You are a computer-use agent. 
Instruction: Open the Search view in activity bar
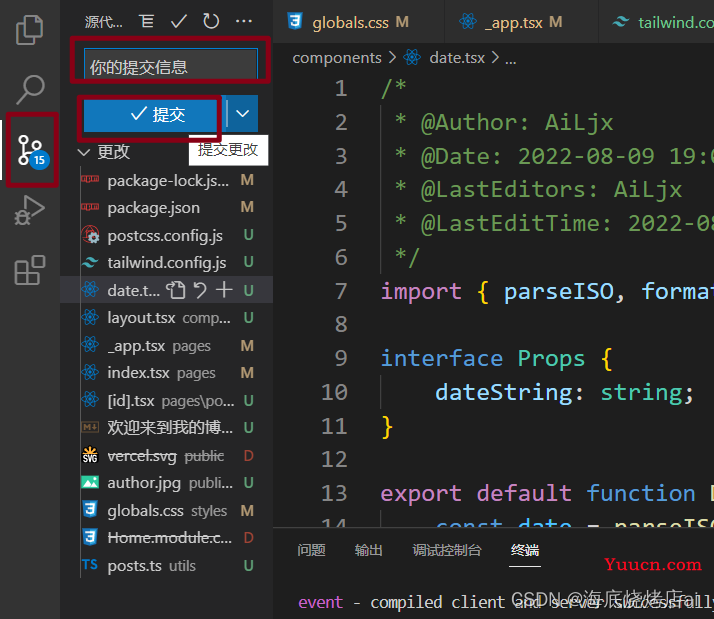tap(30, 89)
